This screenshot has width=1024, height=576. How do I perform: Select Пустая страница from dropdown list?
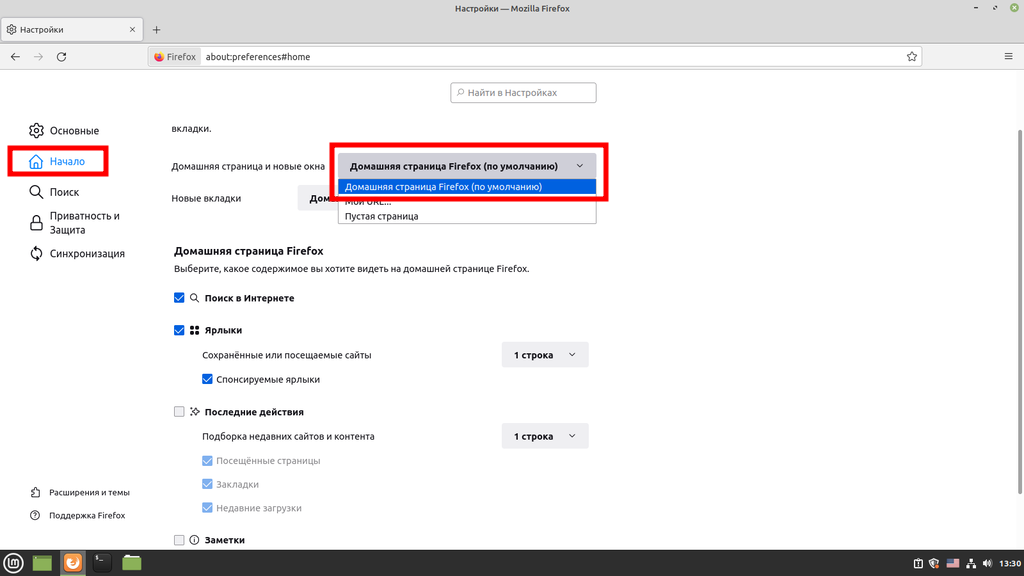coord(381,216)
